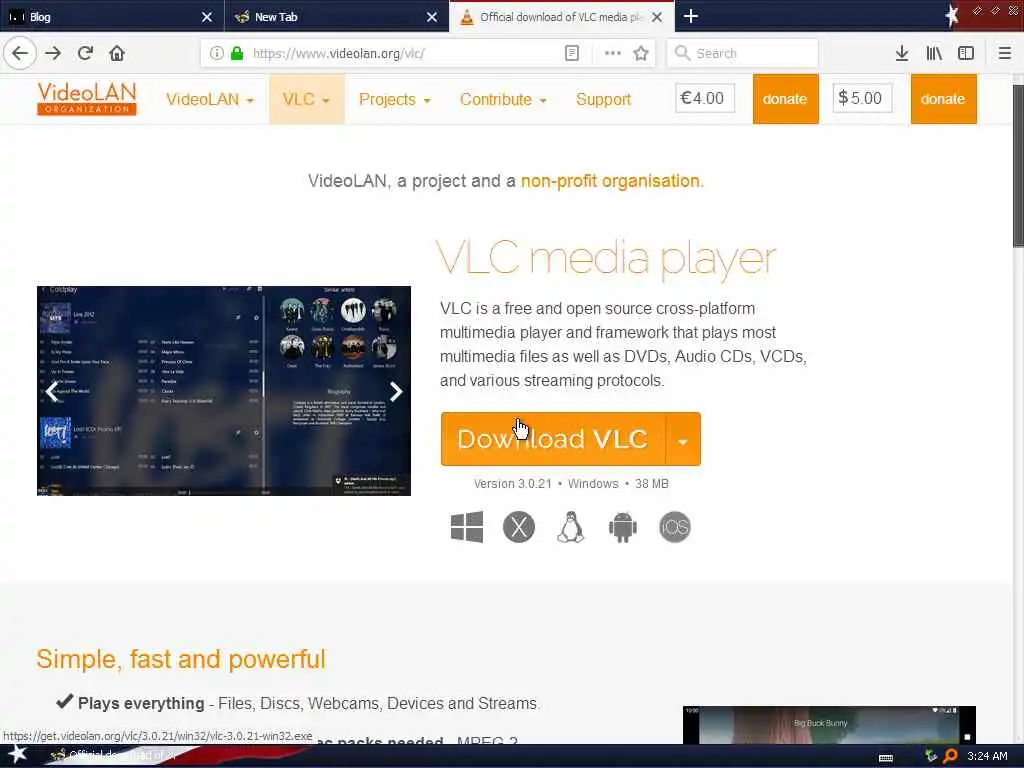The width and height of the screenshot is (1024, 768).
Task: Click the 'Simple, fast and powerful' heading
Action: click(x=181, y=659)
